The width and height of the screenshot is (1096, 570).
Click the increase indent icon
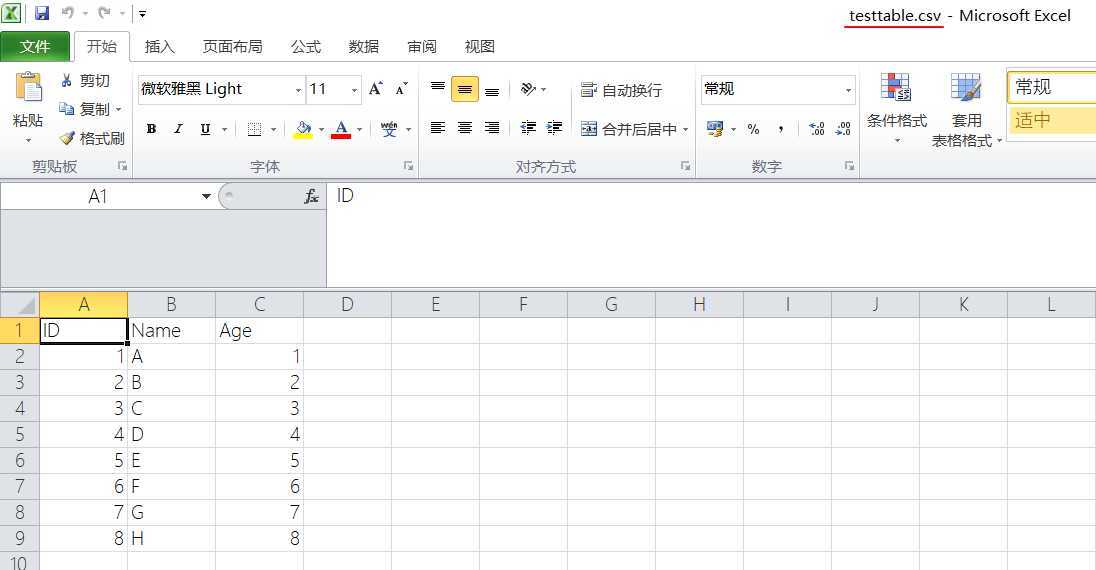coord(554,128)
